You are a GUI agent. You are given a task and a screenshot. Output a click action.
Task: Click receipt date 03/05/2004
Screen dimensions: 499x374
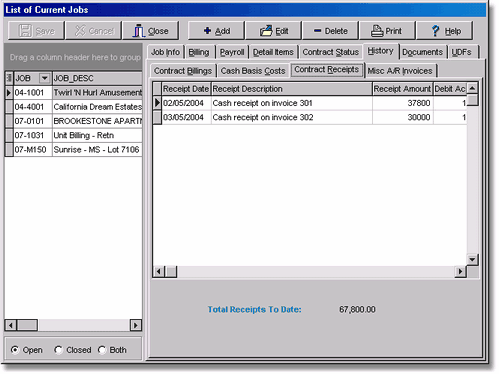(186, 117)
